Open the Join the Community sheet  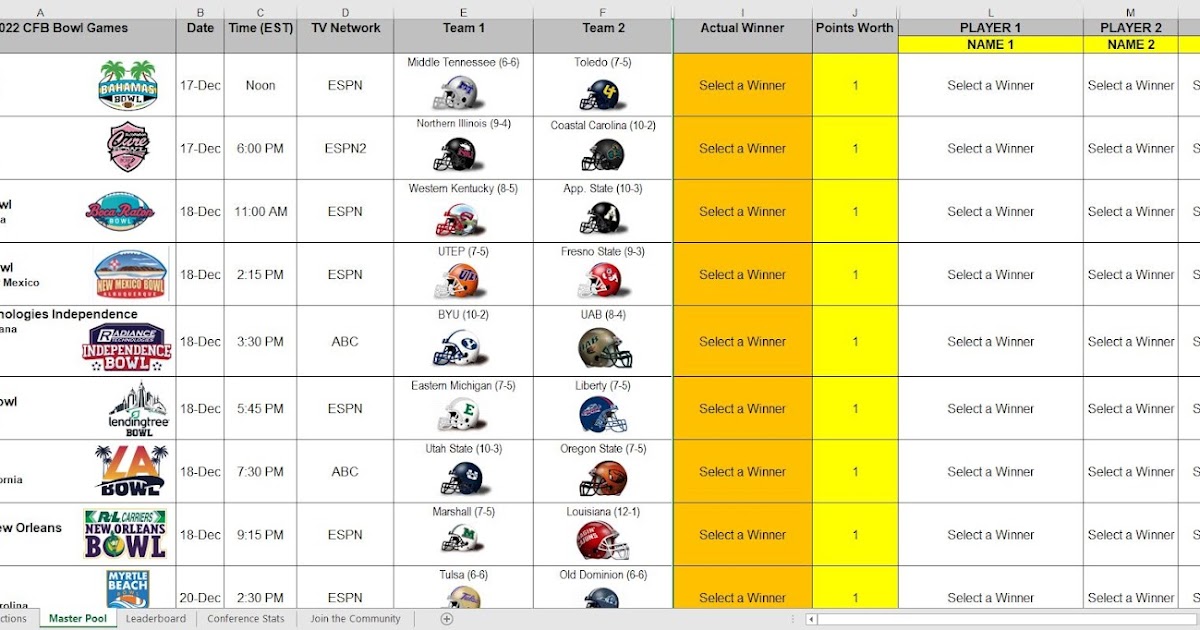pyautogui.click(x=355, y=618)
